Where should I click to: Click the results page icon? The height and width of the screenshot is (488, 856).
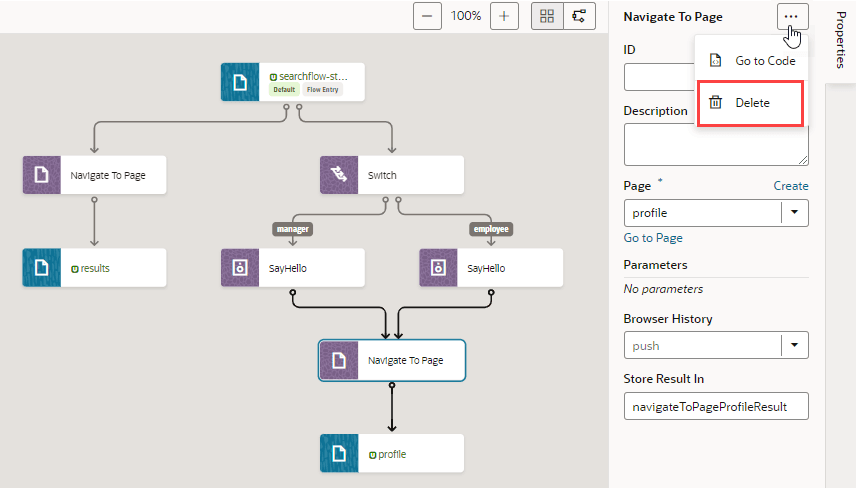point(41,267)
